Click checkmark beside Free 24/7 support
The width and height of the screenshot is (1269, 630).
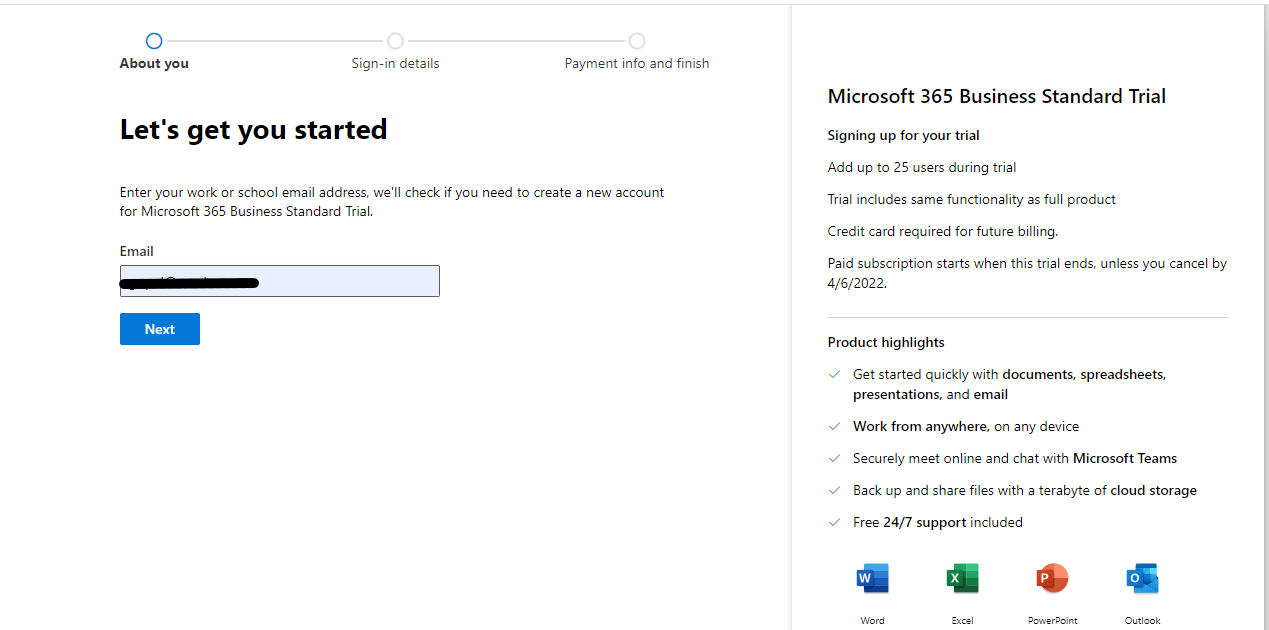[834, 522]
